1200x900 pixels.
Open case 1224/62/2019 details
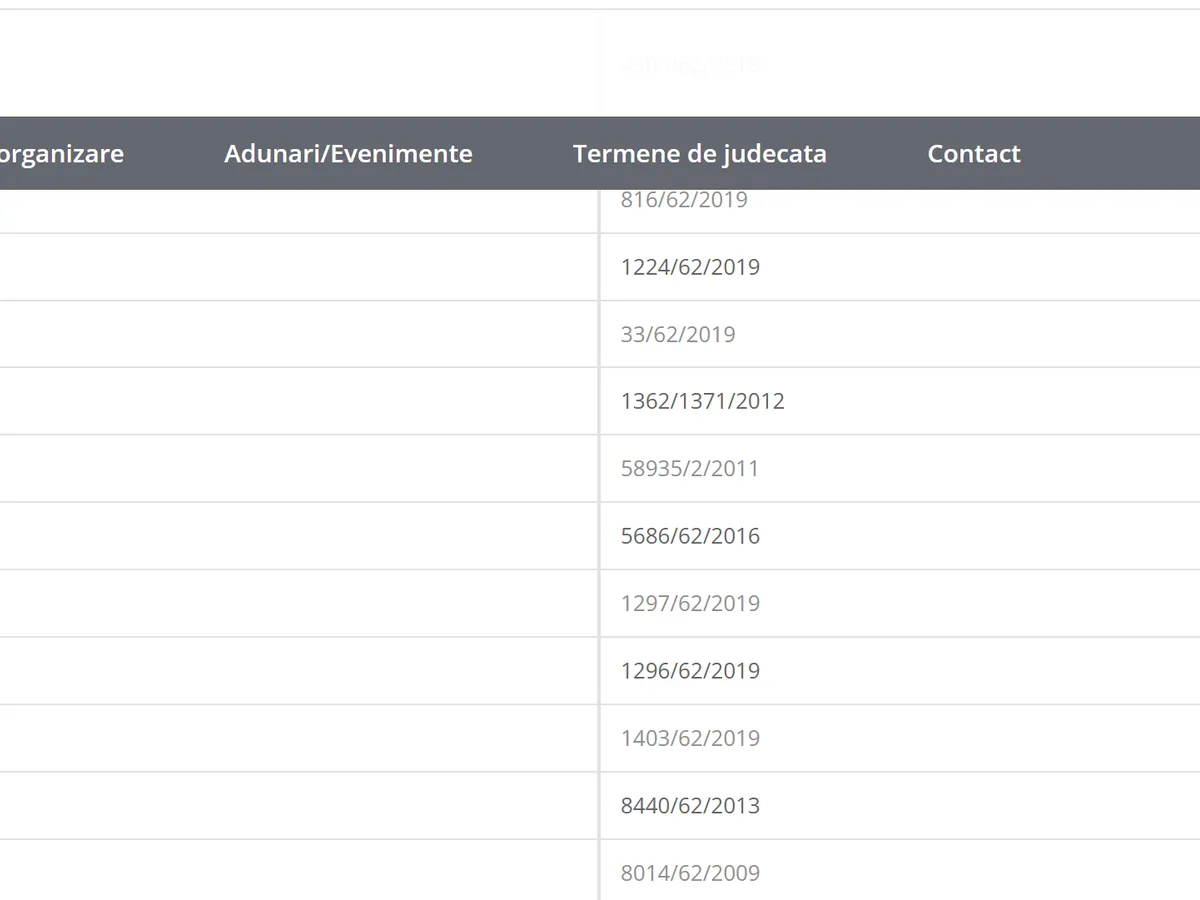click(690, 267)
